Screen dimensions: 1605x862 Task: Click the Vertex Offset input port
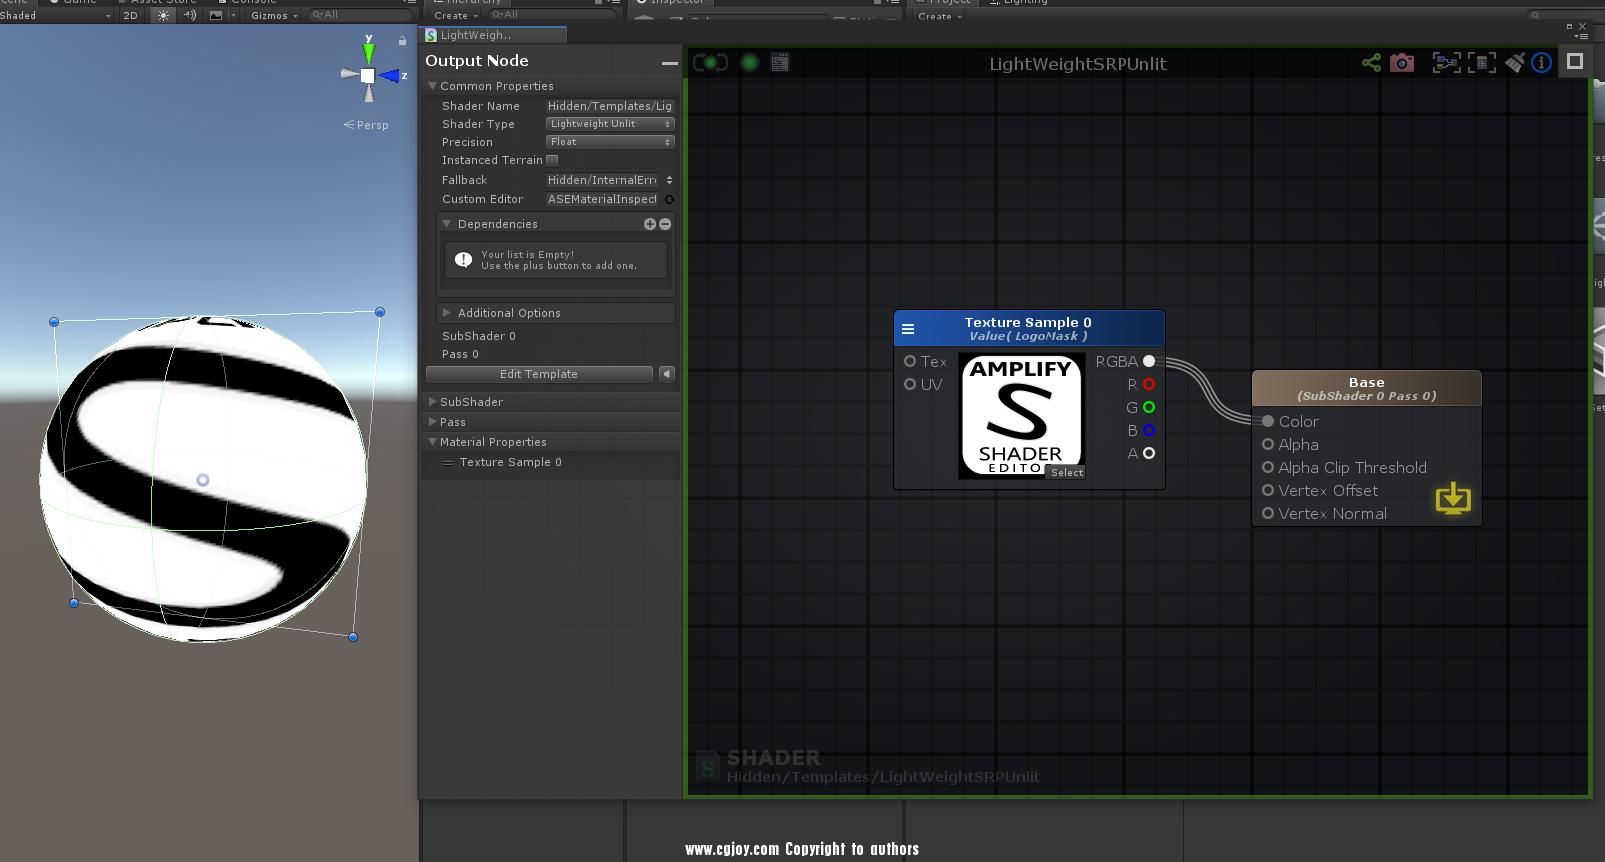click(1268, 490)
